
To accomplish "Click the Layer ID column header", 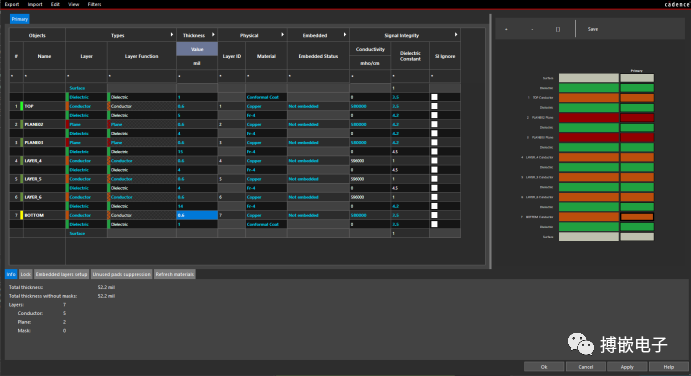I will 231,56.
